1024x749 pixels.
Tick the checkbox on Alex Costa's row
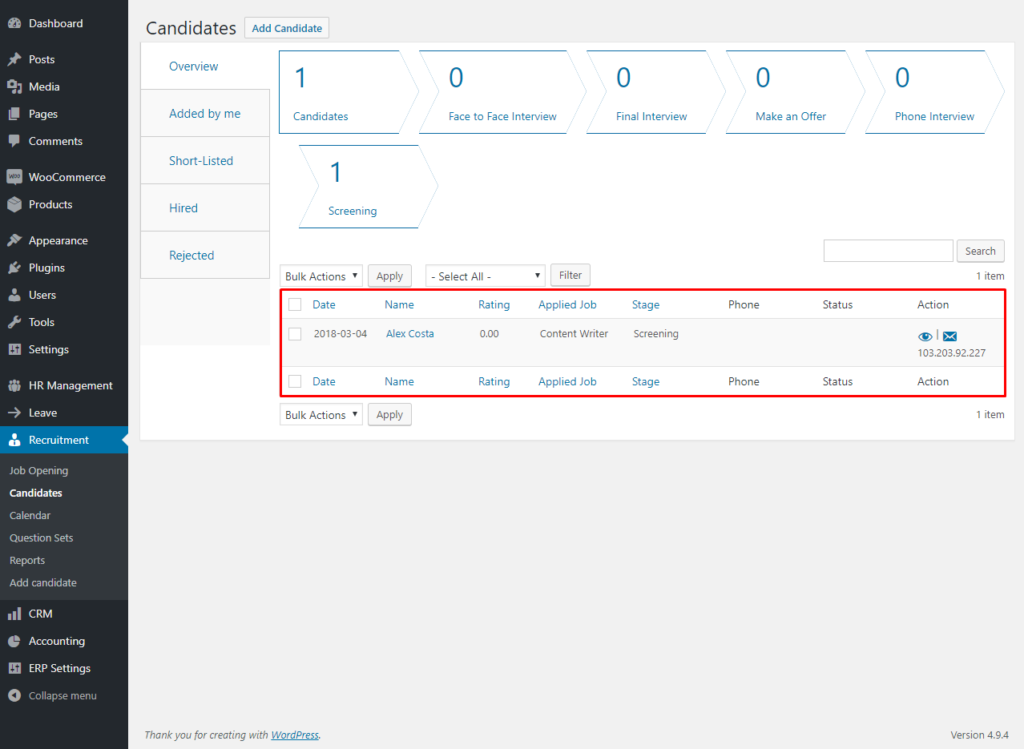[x=294, y=333]
